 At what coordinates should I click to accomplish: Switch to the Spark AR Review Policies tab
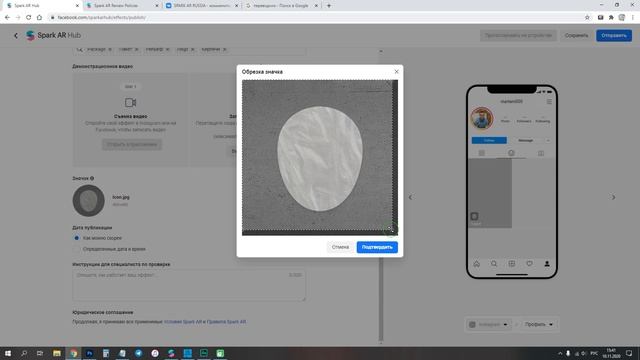tap(122, 6)
